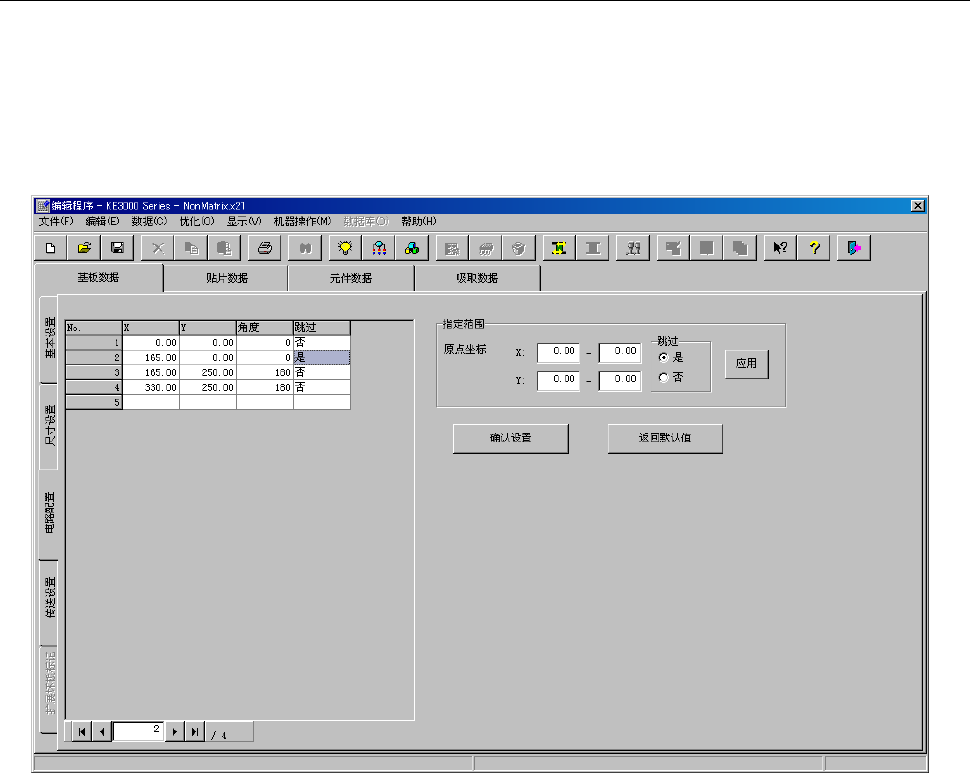Click the first X origin coordinate field
The width and height of the screenshot is (970, 773).
pos(558,352)
